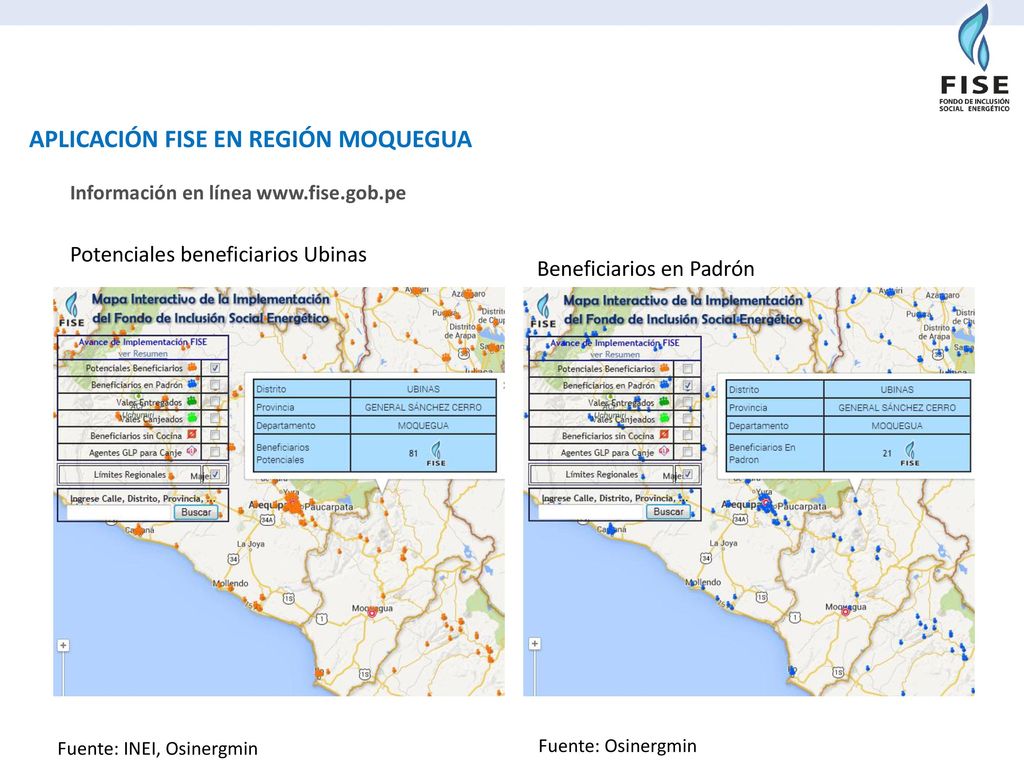1024x768 pixels.
Task: Click FISE logo in Beneficiarios en Padrón map header
Action: pos(543,311)
